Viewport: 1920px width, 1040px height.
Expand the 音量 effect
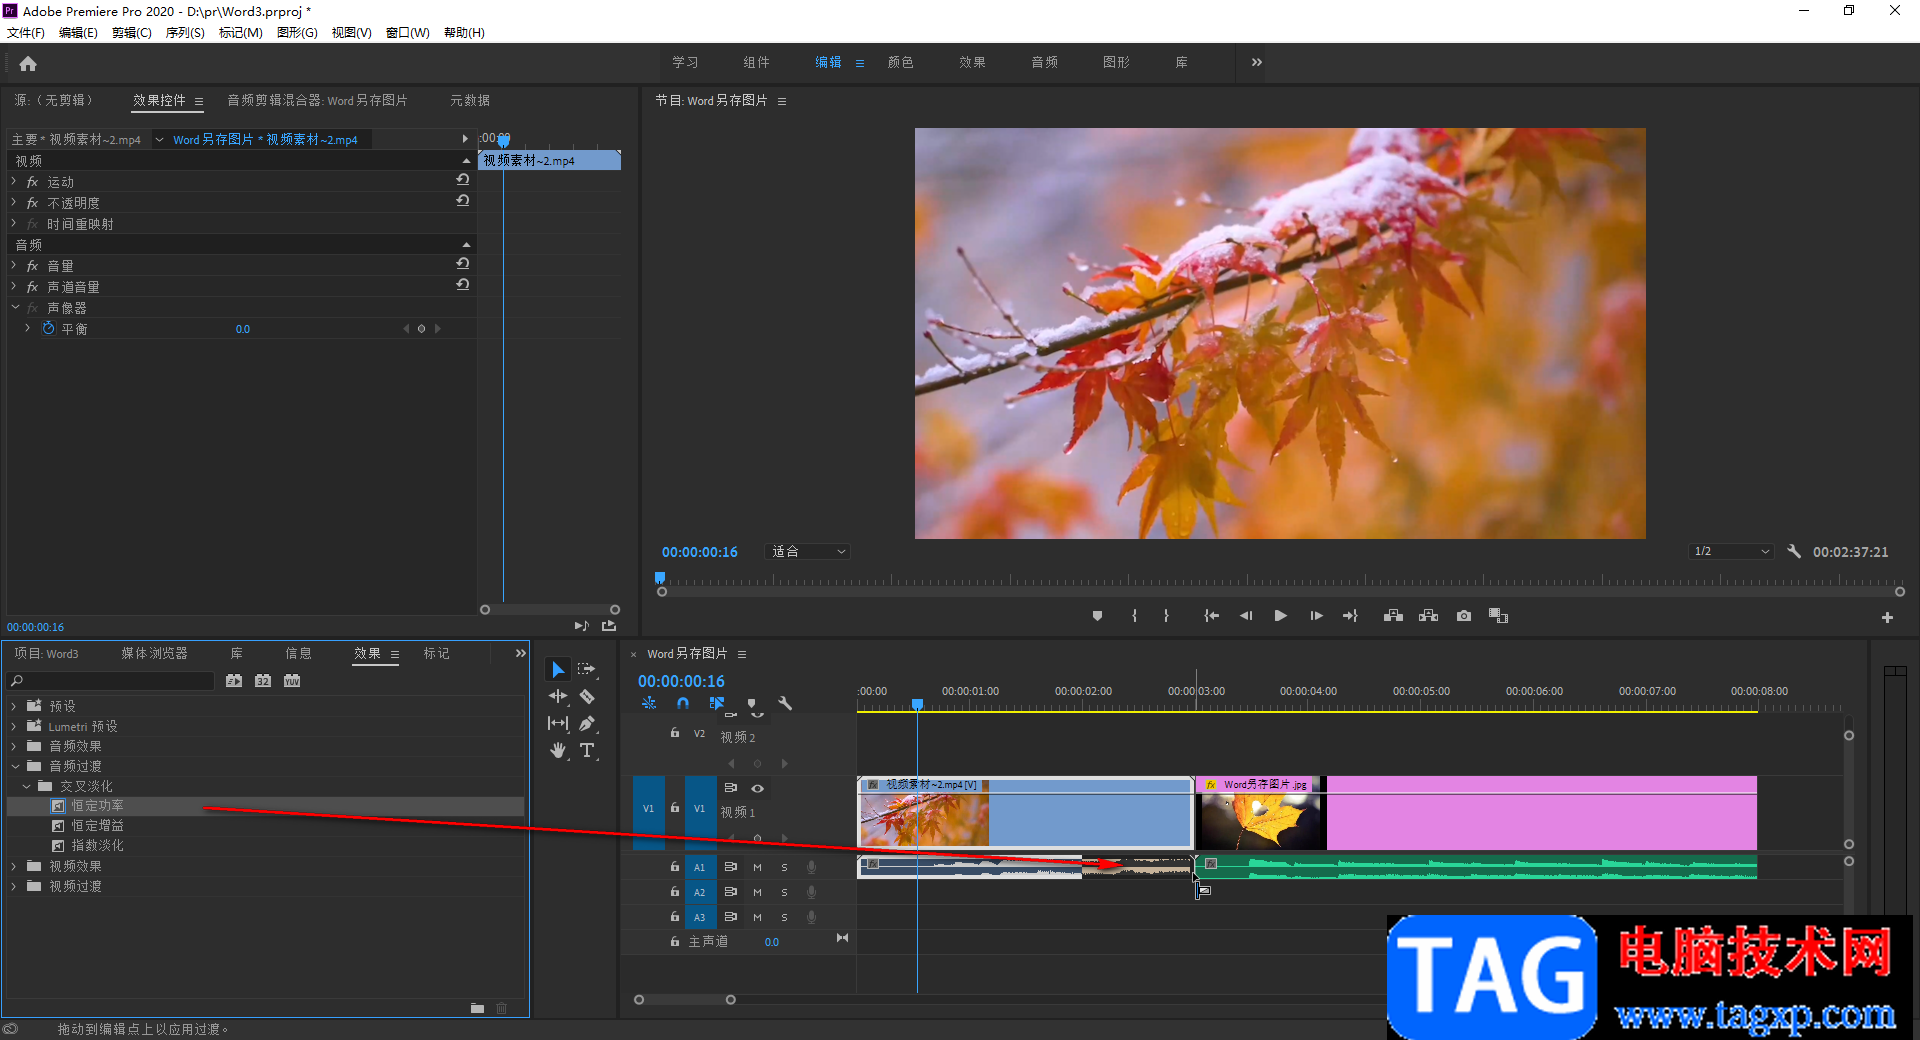(x=14, y=265)
